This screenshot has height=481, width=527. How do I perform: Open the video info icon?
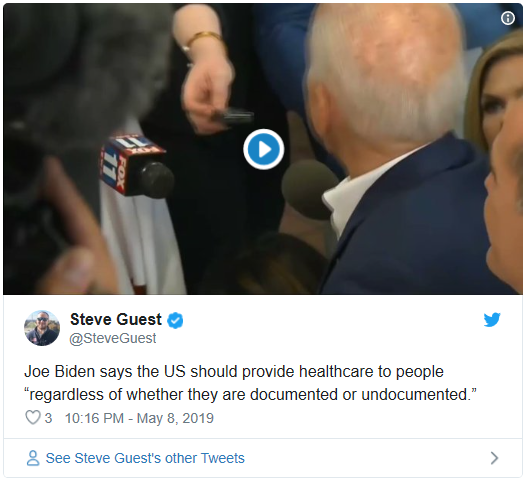click(508, 18)
